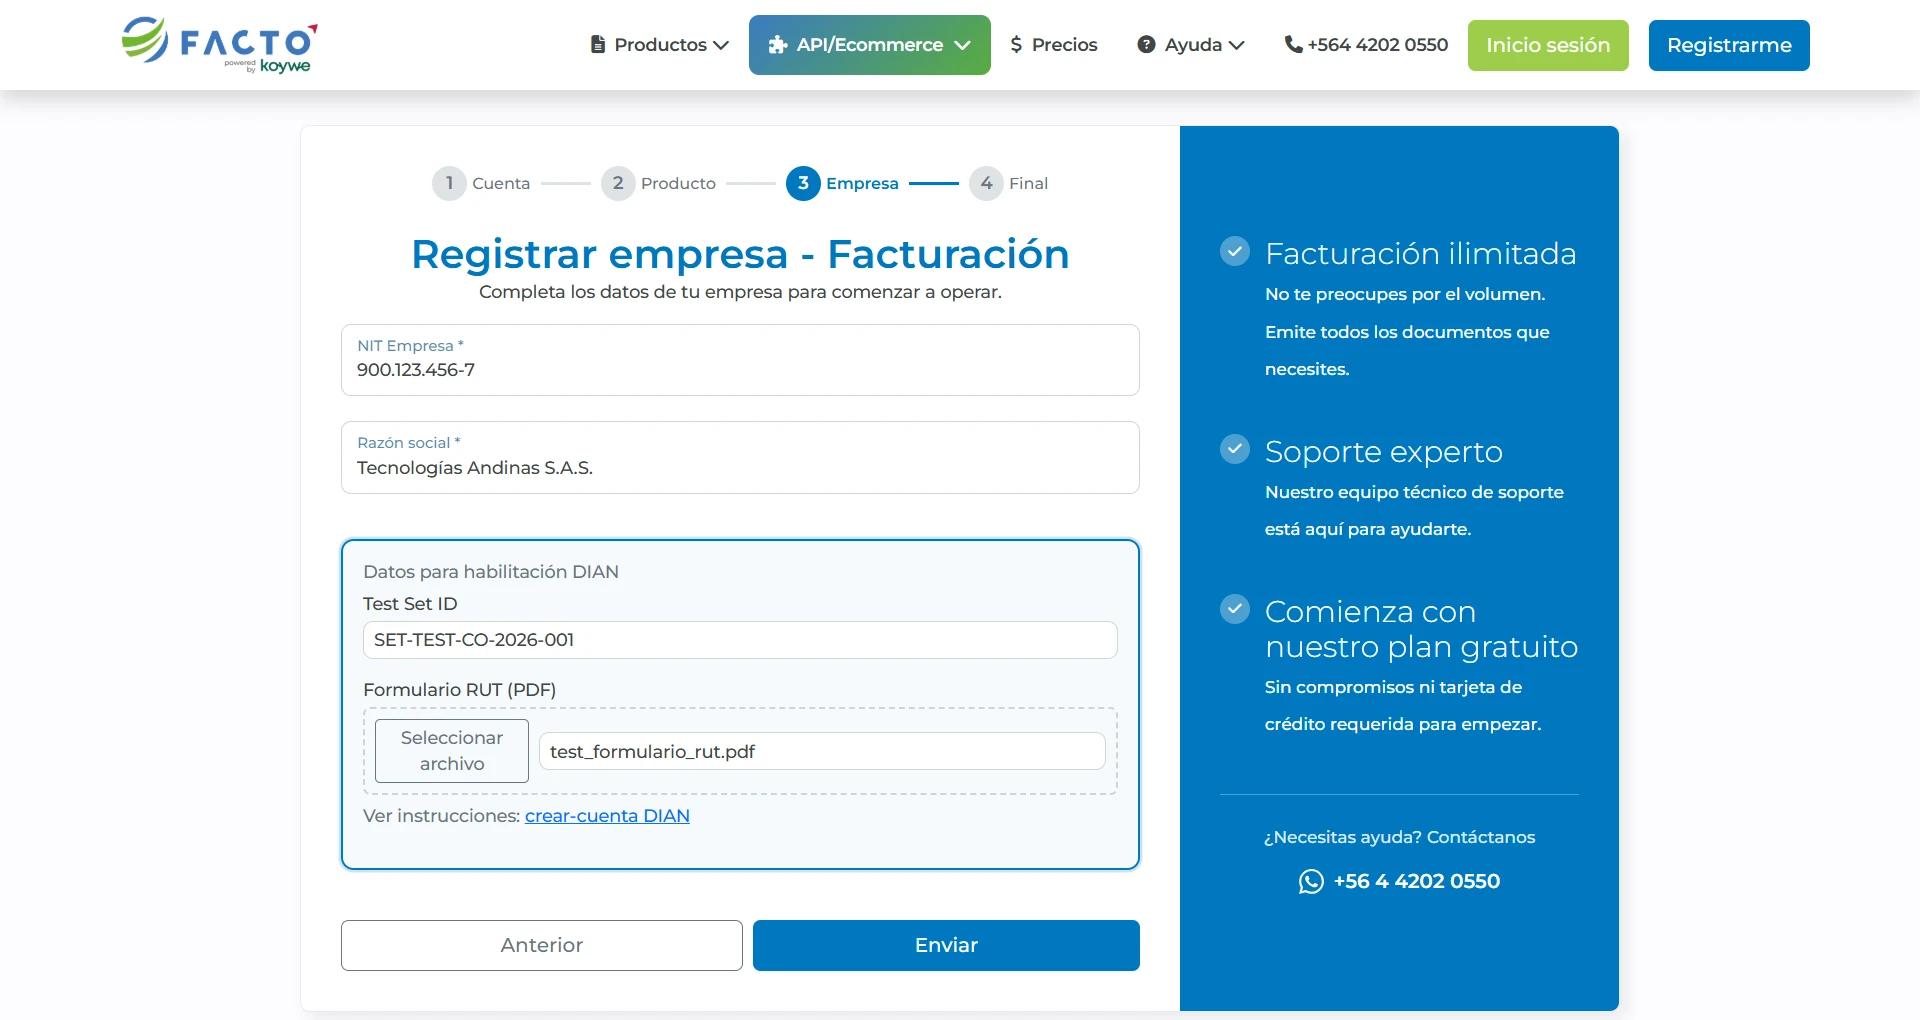Click the WhatsApp icon in the blue panel

(1311, 881)
